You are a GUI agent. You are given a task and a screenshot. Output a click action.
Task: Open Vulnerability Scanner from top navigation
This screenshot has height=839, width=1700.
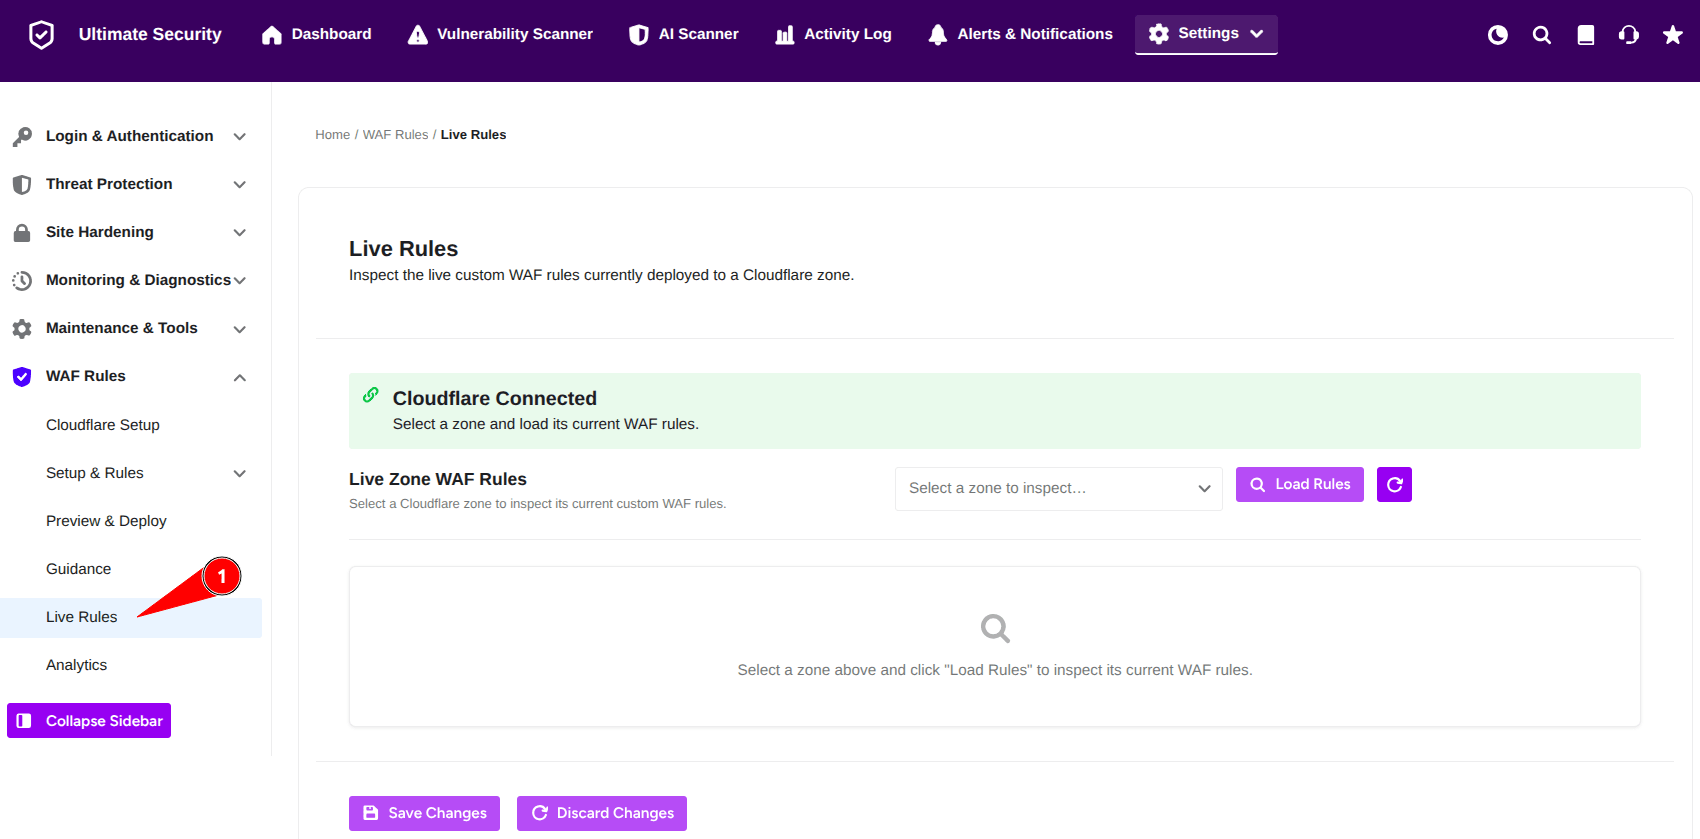[500, 34]
